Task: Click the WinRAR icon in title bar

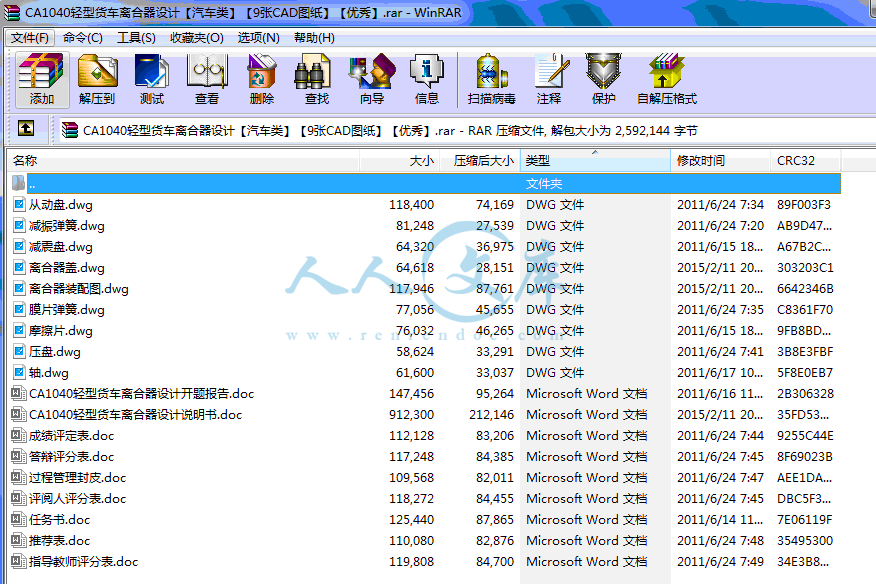Action: point(12,12)
